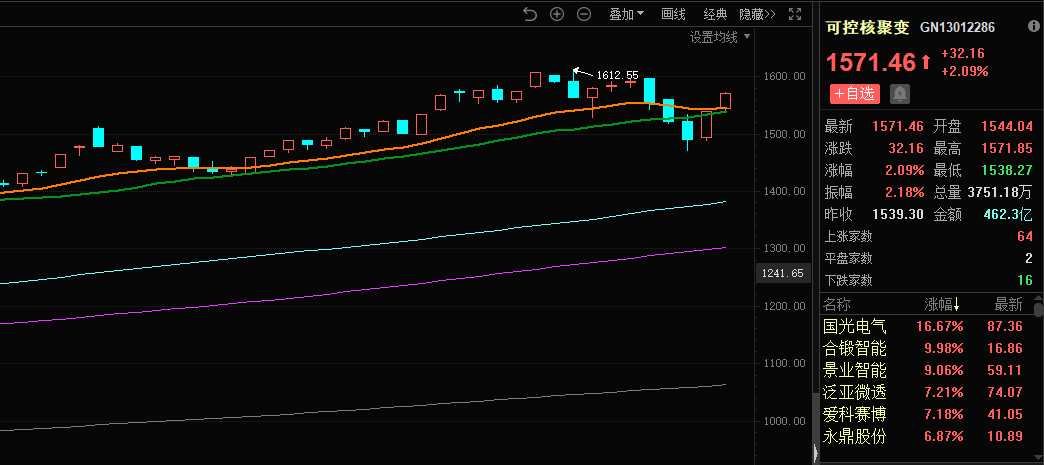Image resolution: width=1044 pixels, height=465 pixels.
Task: Select 泛亚微透 in the constituent list
Action: point(854,392)
